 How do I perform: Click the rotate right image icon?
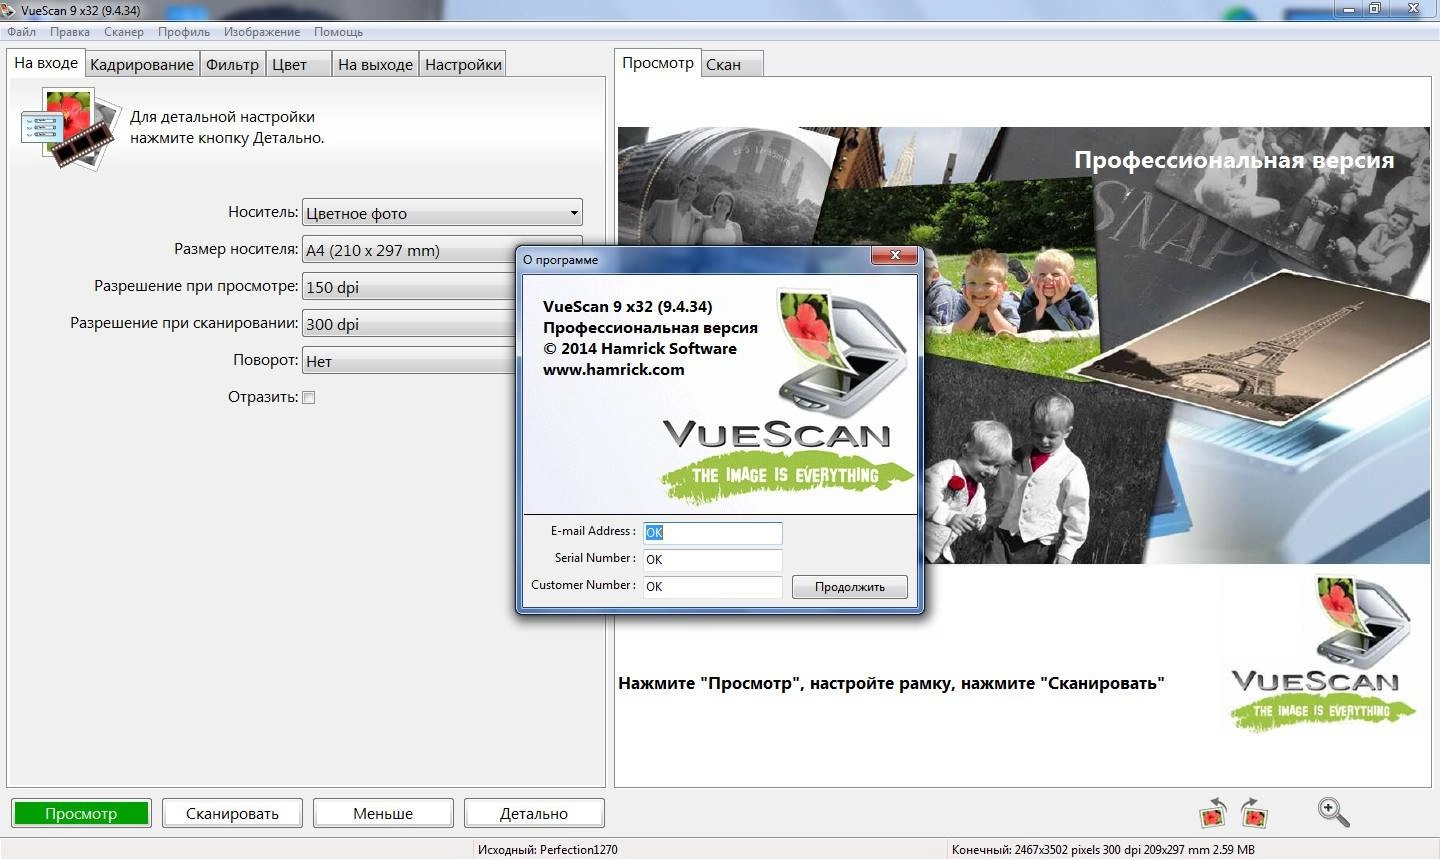pyautogui.click(x=1254, y=812)
